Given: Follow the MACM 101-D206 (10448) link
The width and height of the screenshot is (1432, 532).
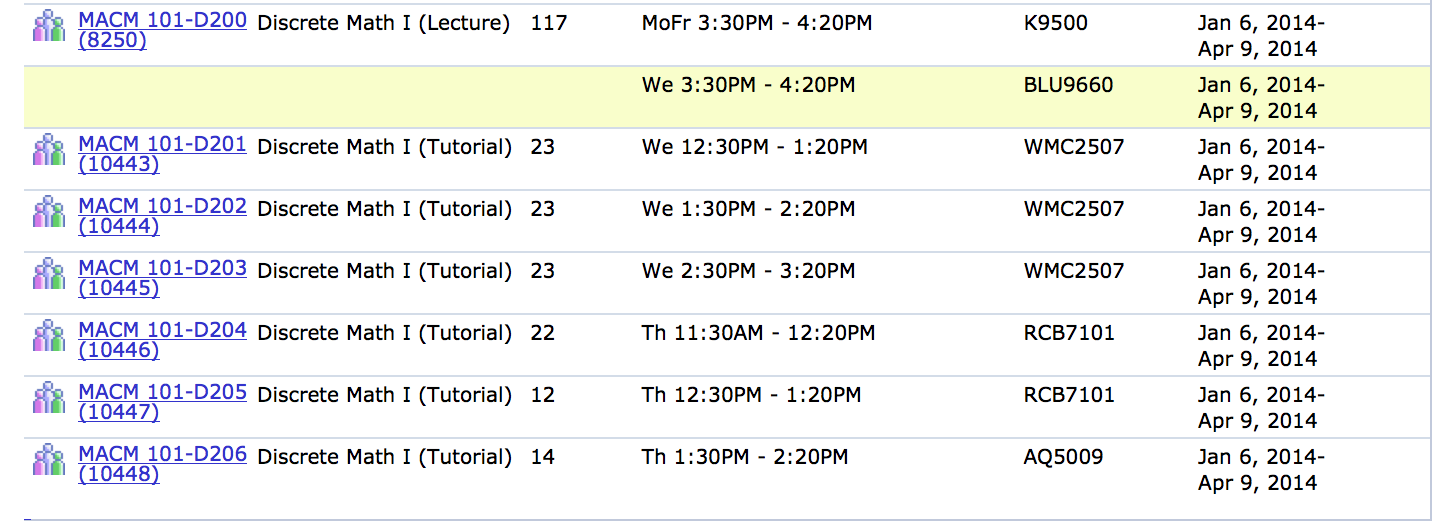Looking at the screenshot, I should coord(162,464).
